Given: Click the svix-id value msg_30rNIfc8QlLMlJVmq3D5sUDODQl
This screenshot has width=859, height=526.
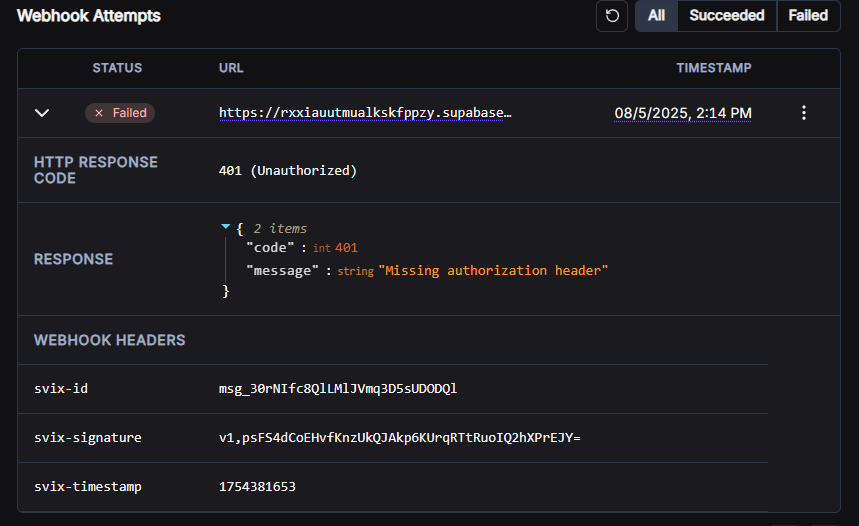Looking at the screenshot, I should 338,388.
